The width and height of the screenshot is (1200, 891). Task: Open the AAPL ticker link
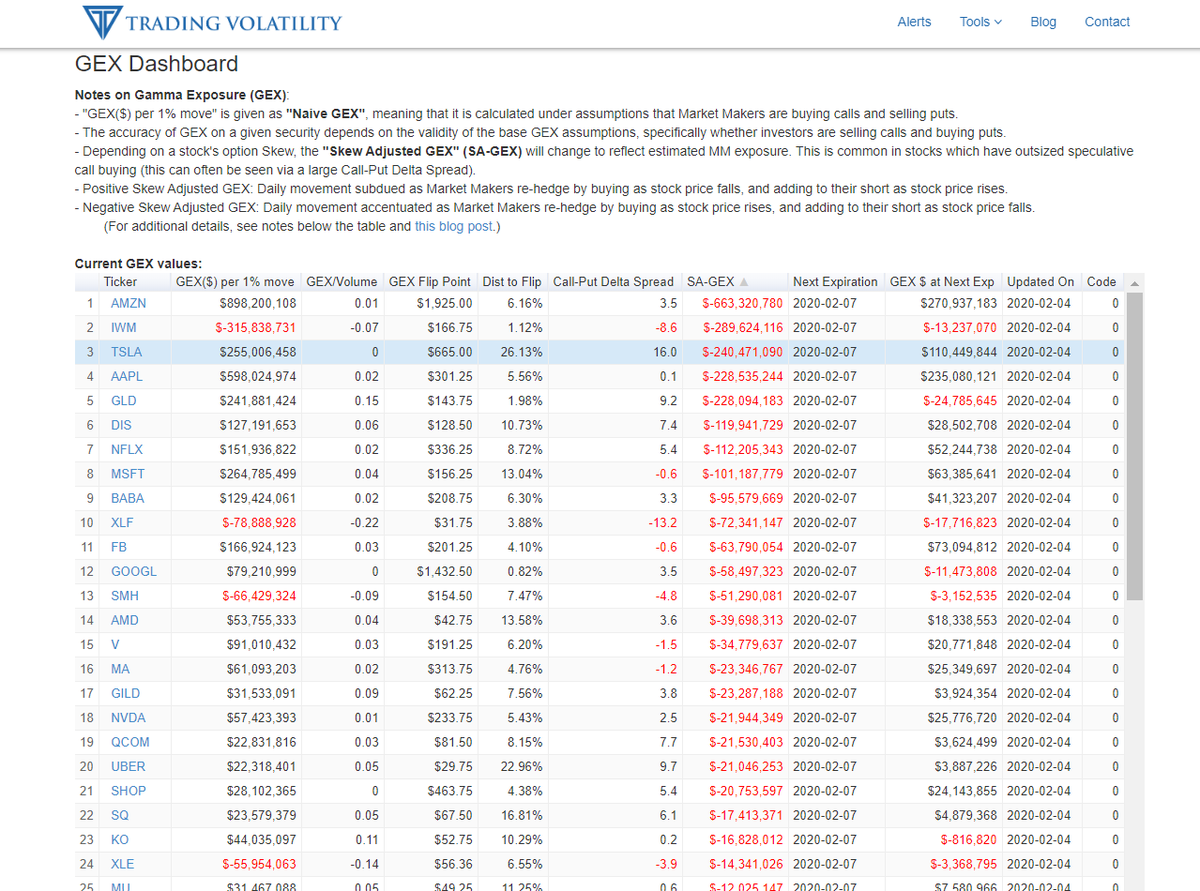(127, 376)
